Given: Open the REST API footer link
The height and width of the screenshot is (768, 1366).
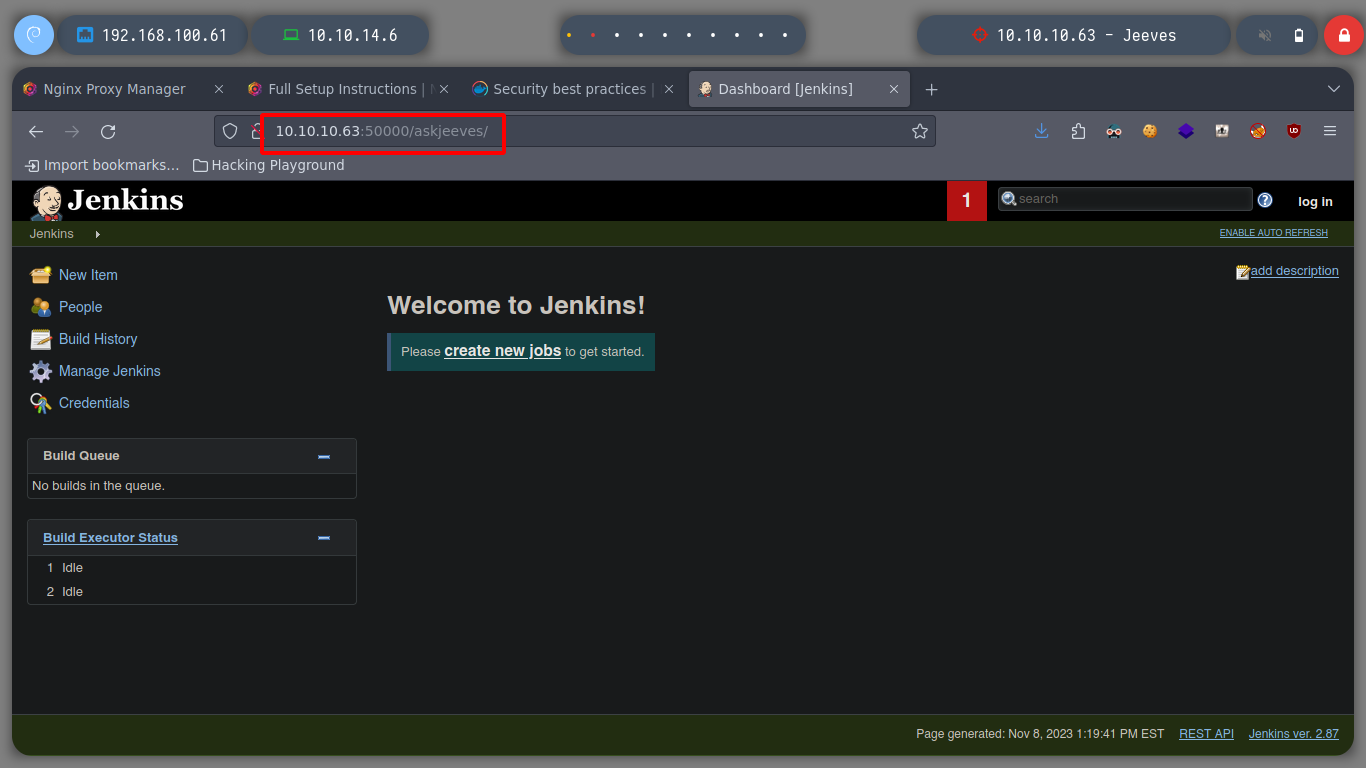Looking at the screenshot, I should coord(1206,734).
